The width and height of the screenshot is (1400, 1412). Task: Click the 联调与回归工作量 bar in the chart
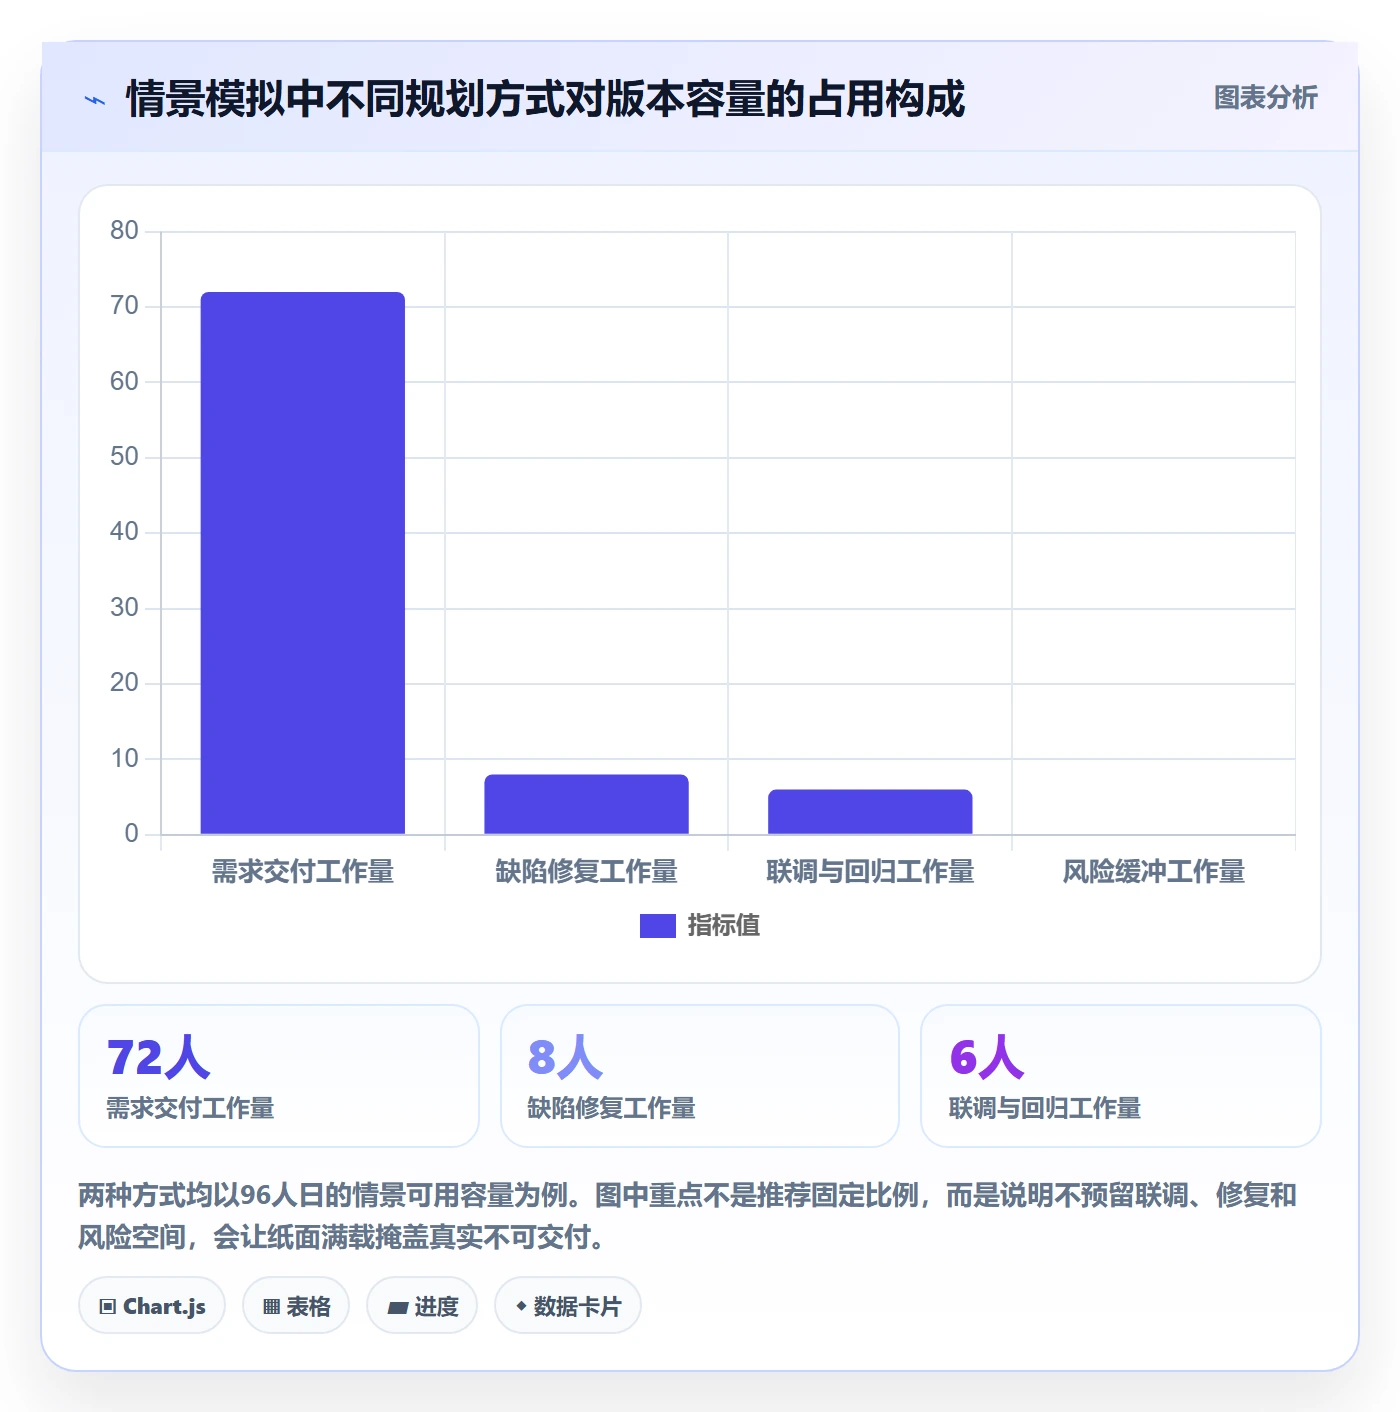tap(870, 812)
